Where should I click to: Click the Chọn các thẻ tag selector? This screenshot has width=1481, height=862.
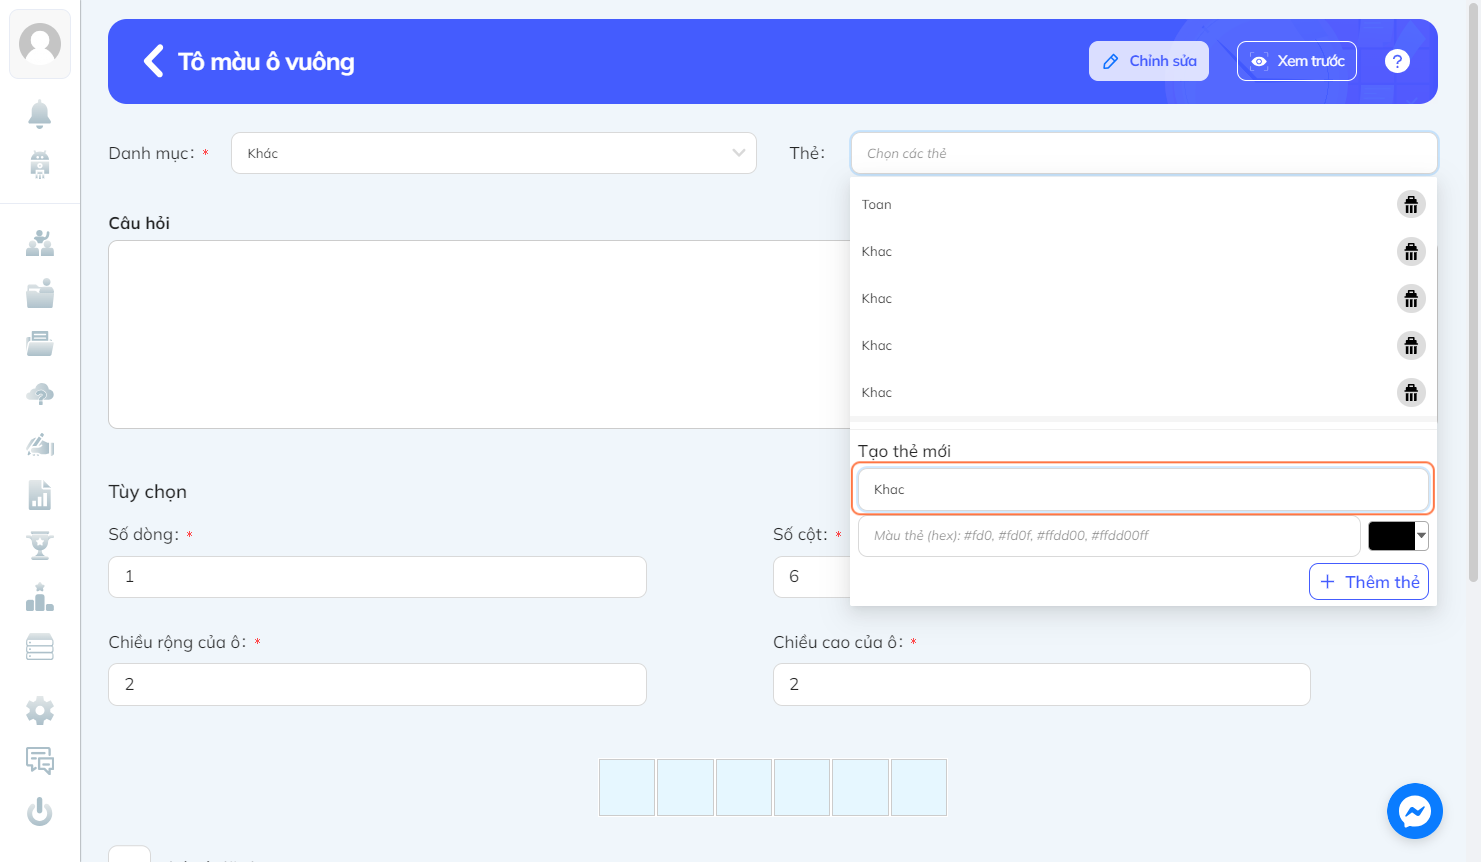point(1144,153)
